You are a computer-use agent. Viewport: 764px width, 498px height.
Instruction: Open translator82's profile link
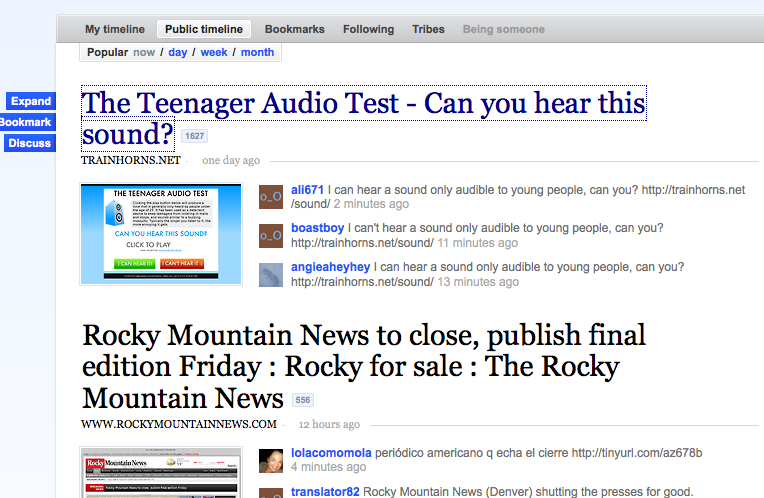tap(325, 492)
